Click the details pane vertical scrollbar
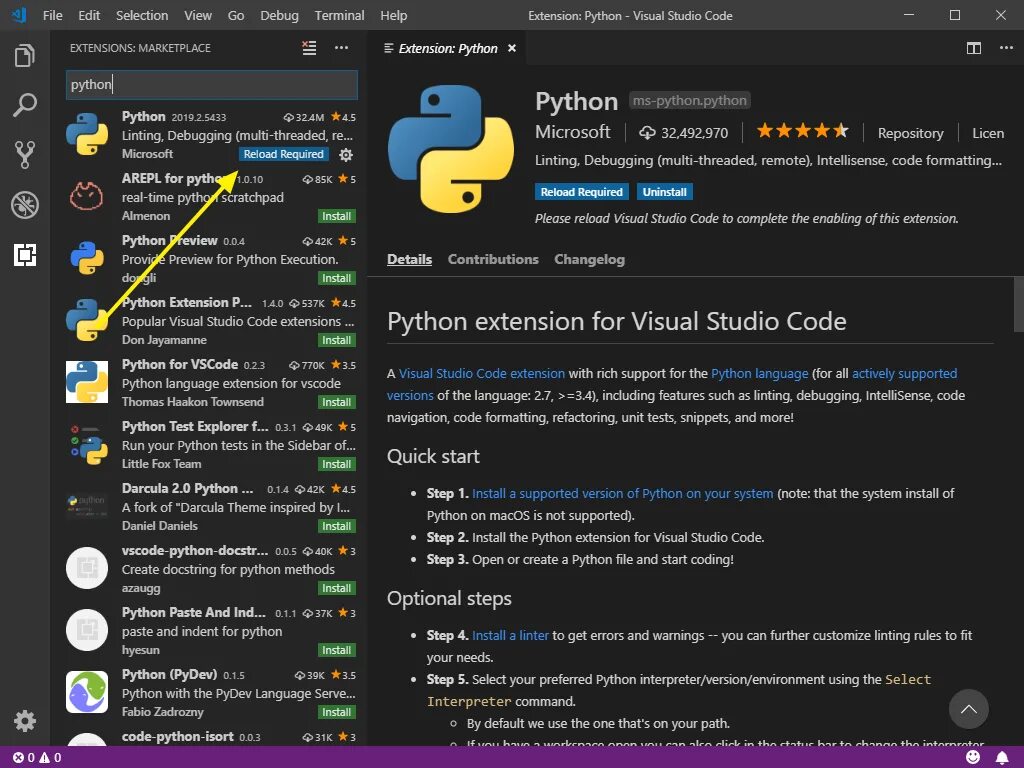The height and width of the screenshot is (768, 1024). (x=1018, y=304)
